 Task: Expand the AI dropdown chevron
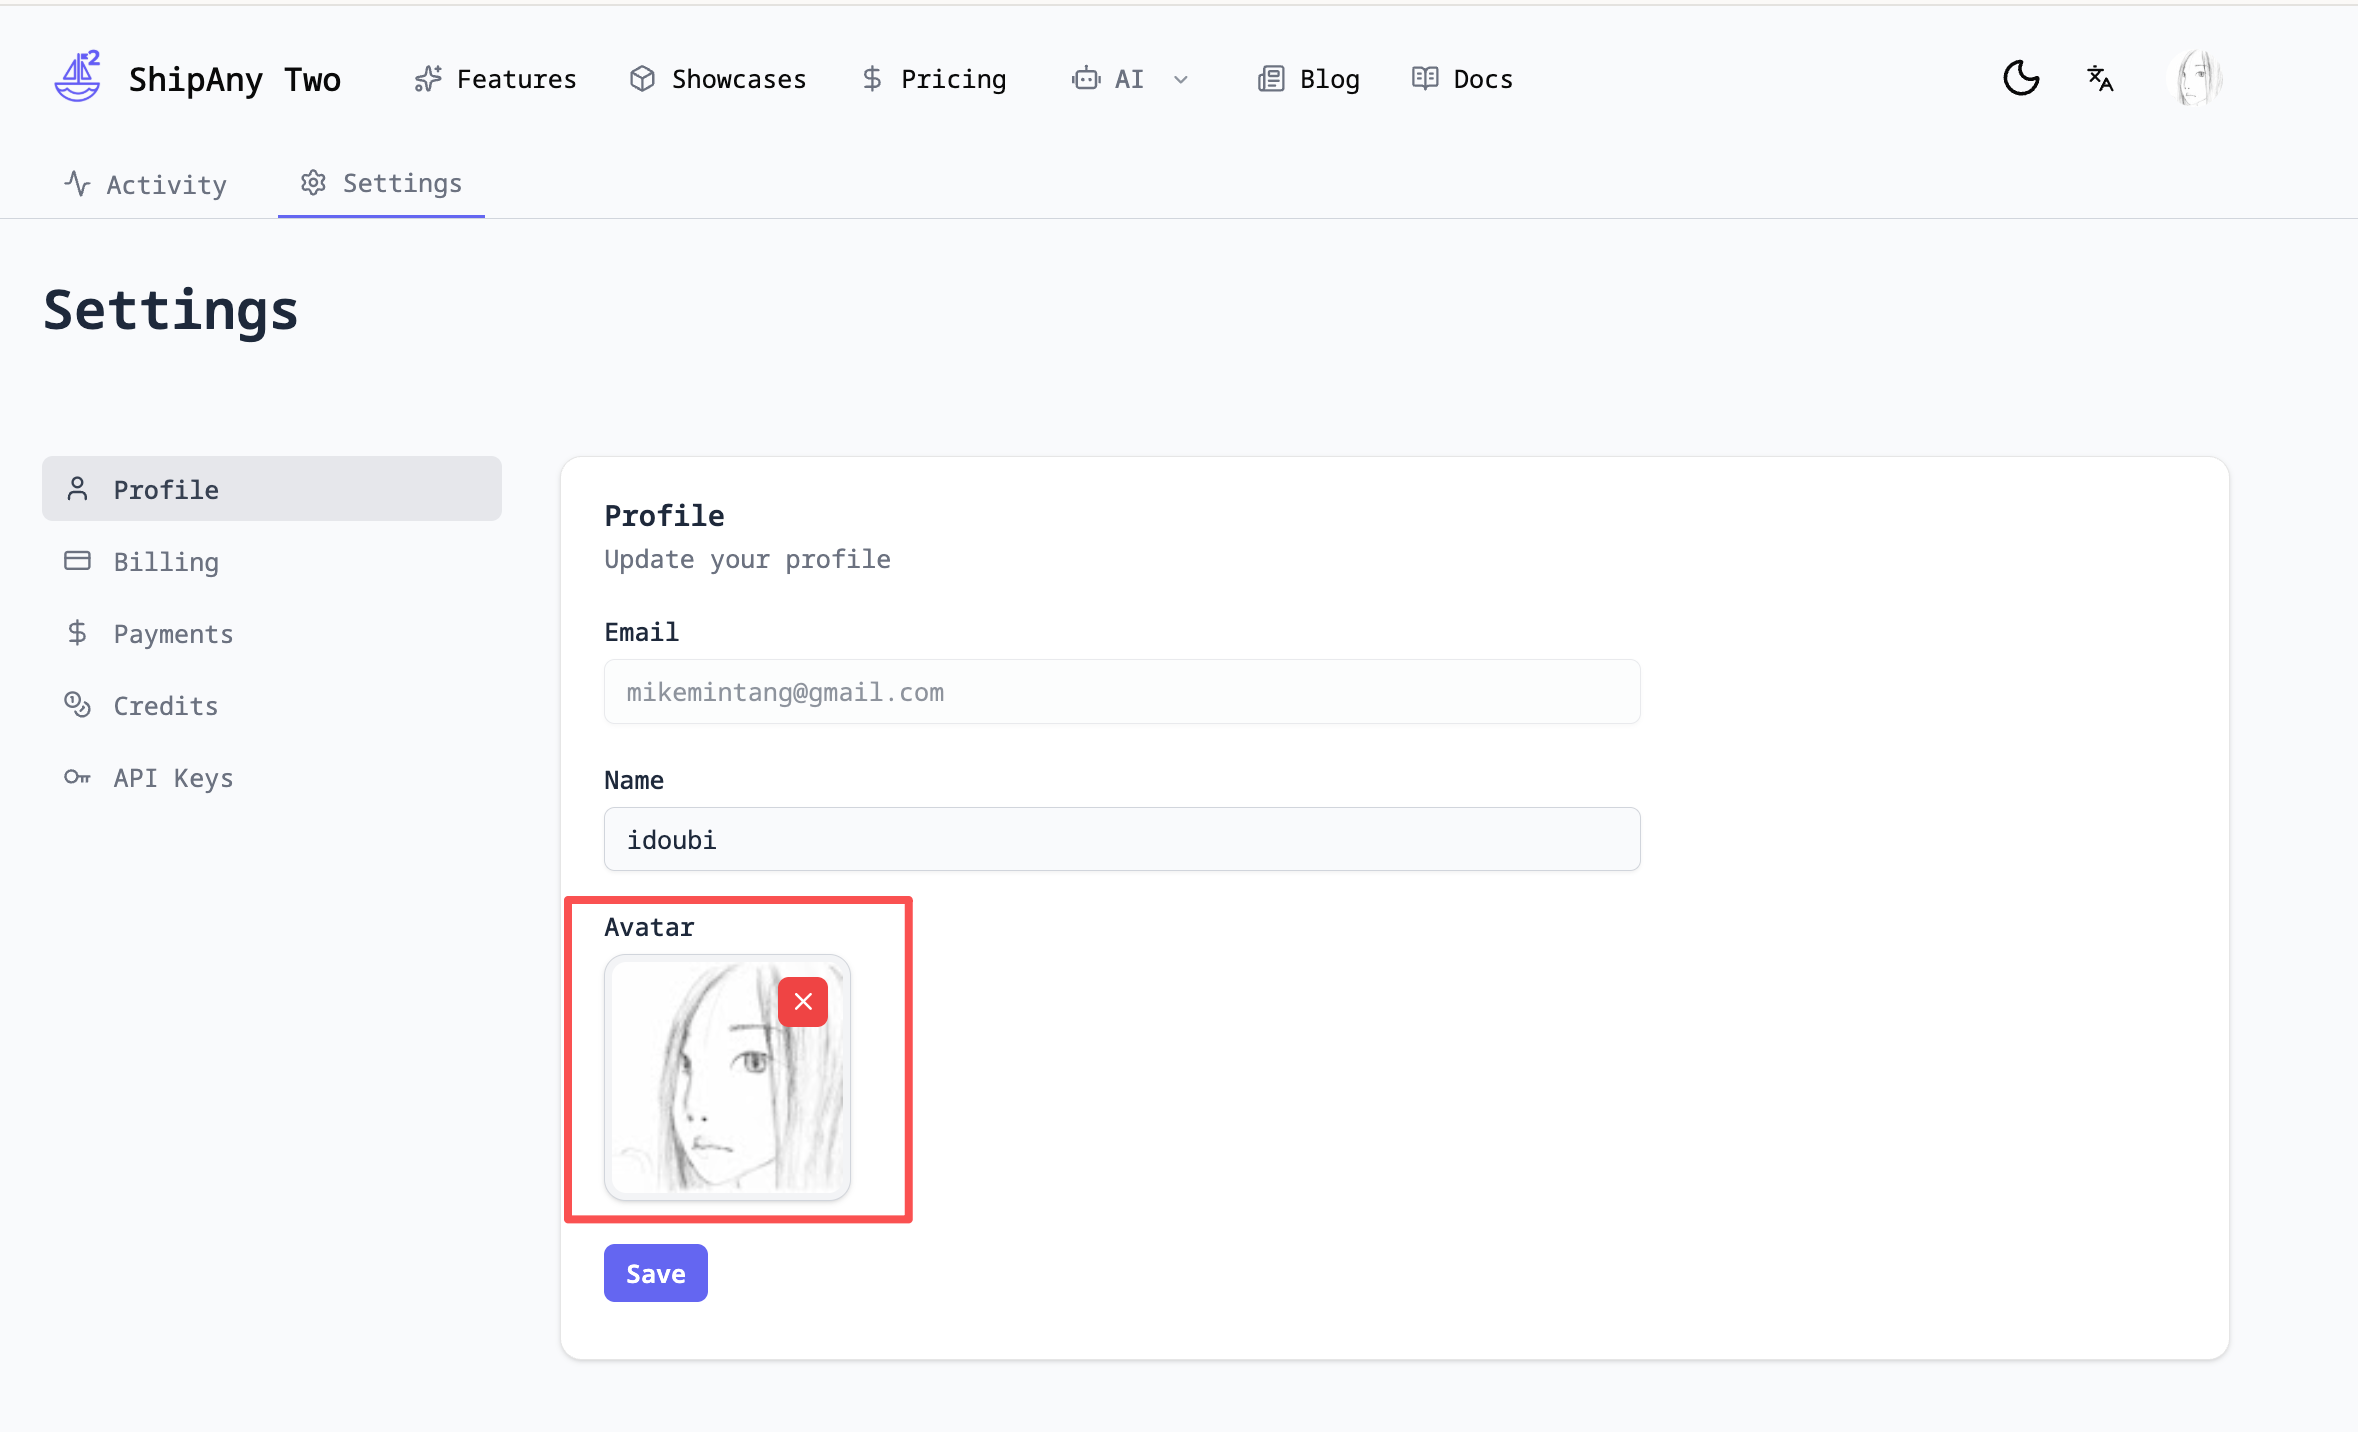point(1181,80)
